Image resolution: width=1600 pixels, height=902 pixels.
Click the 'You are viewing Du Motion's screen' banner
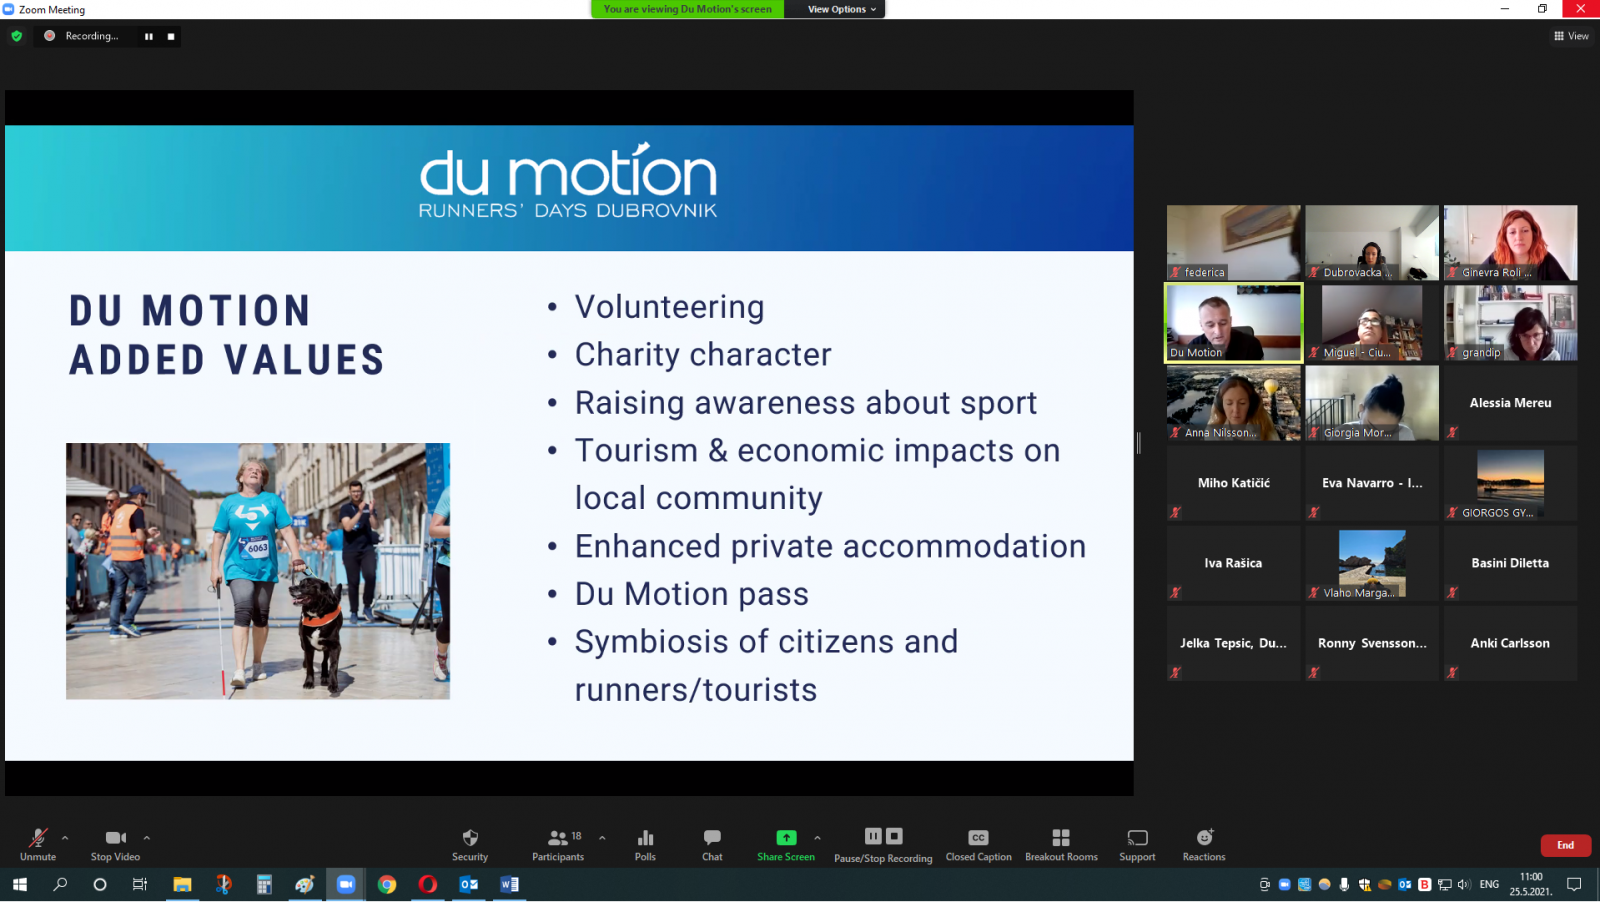point(687,9)
